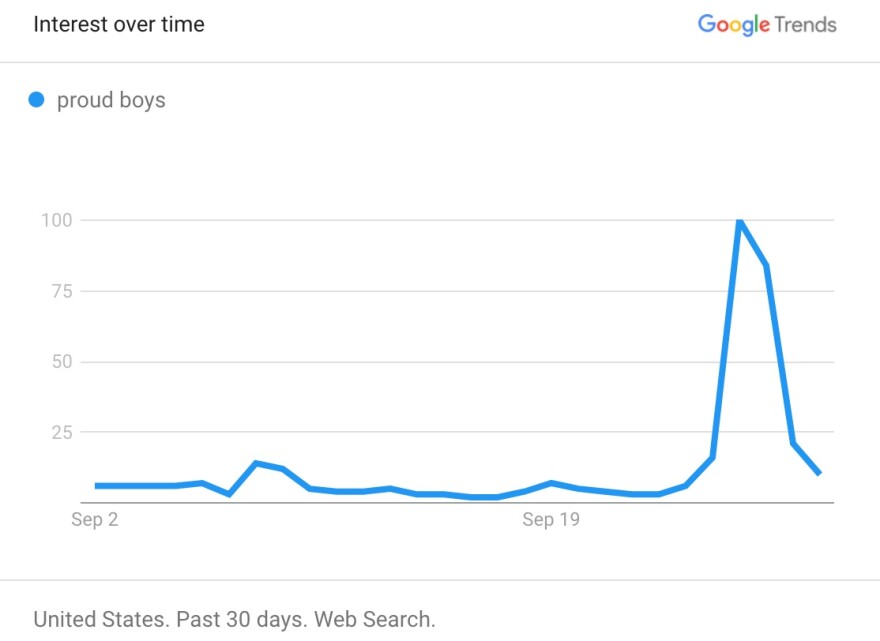
Task: Click the 50 y-axis label
Action: (62, 361)
